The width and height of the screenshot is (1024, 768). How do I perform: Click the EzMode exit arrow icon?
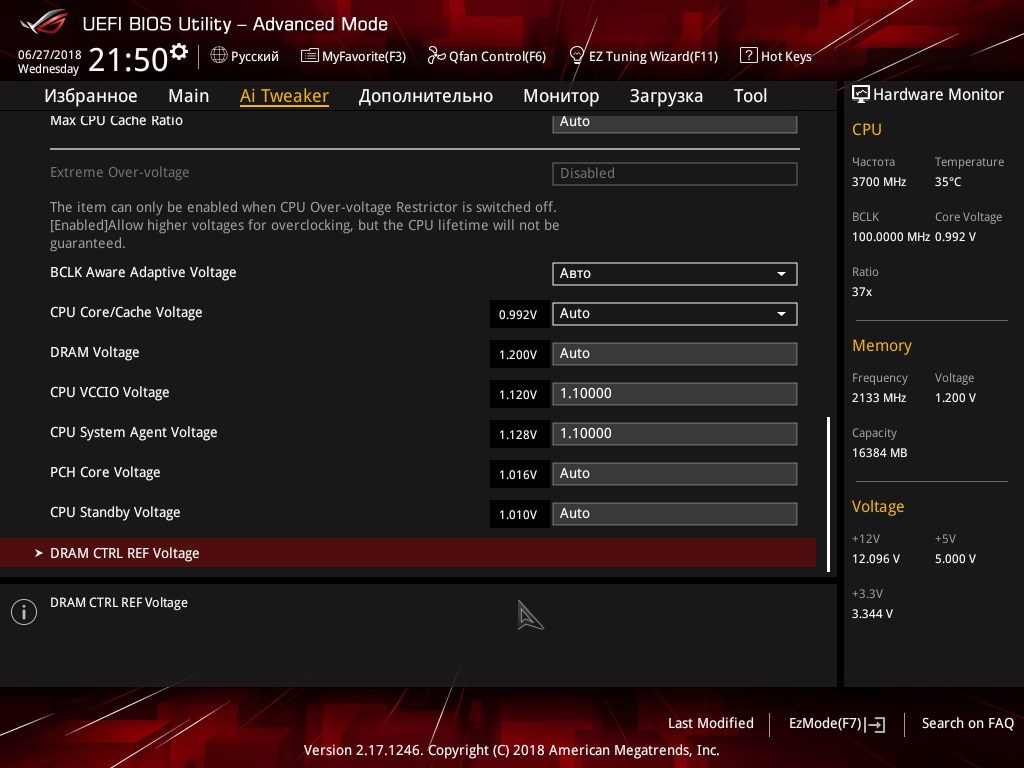pos(876,724)
